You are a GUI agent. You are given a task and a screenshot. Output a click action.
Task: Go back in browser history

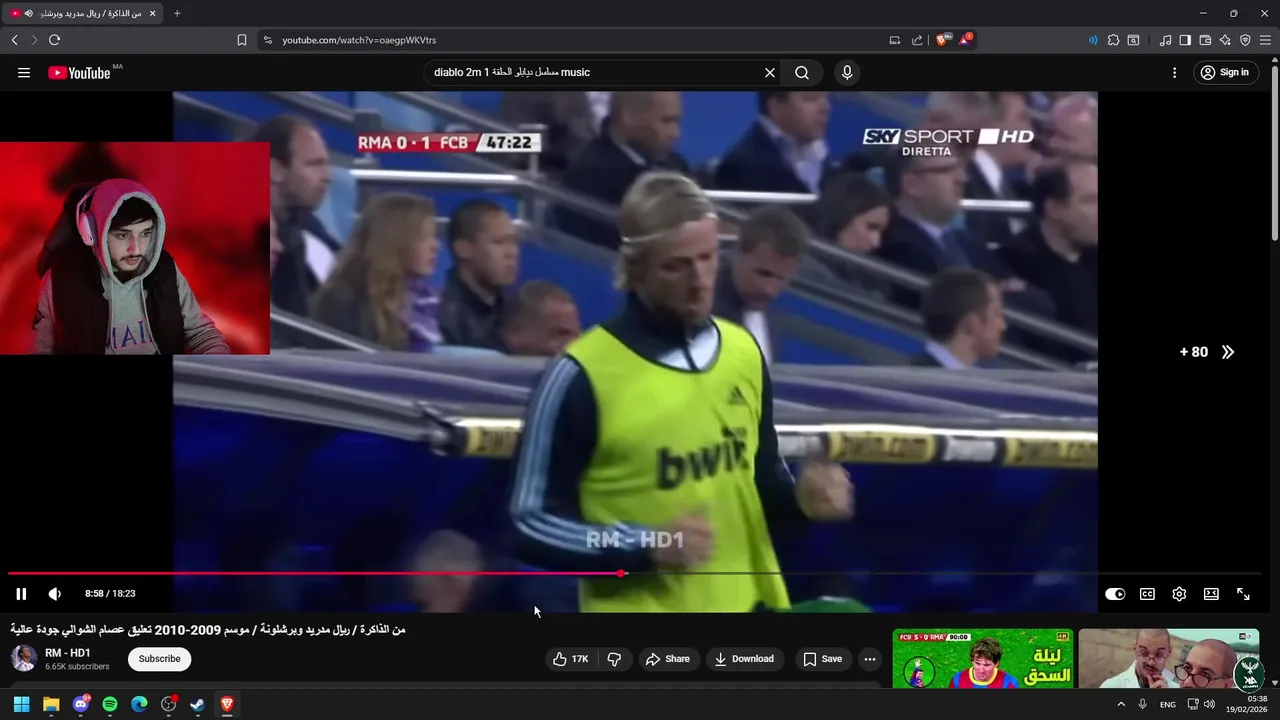pos(14,40)
